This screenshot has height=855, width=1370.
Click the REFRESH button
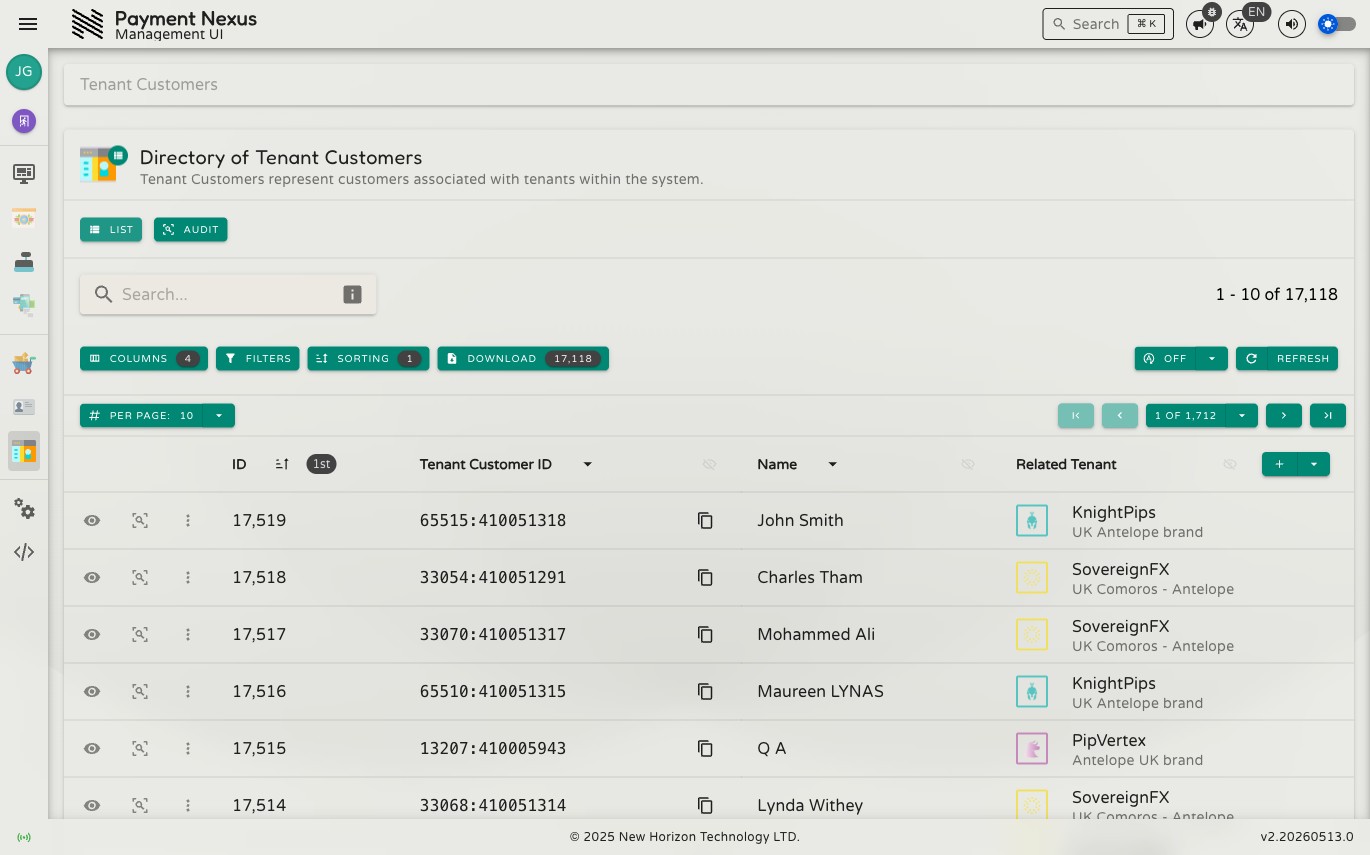point(1287,358)
